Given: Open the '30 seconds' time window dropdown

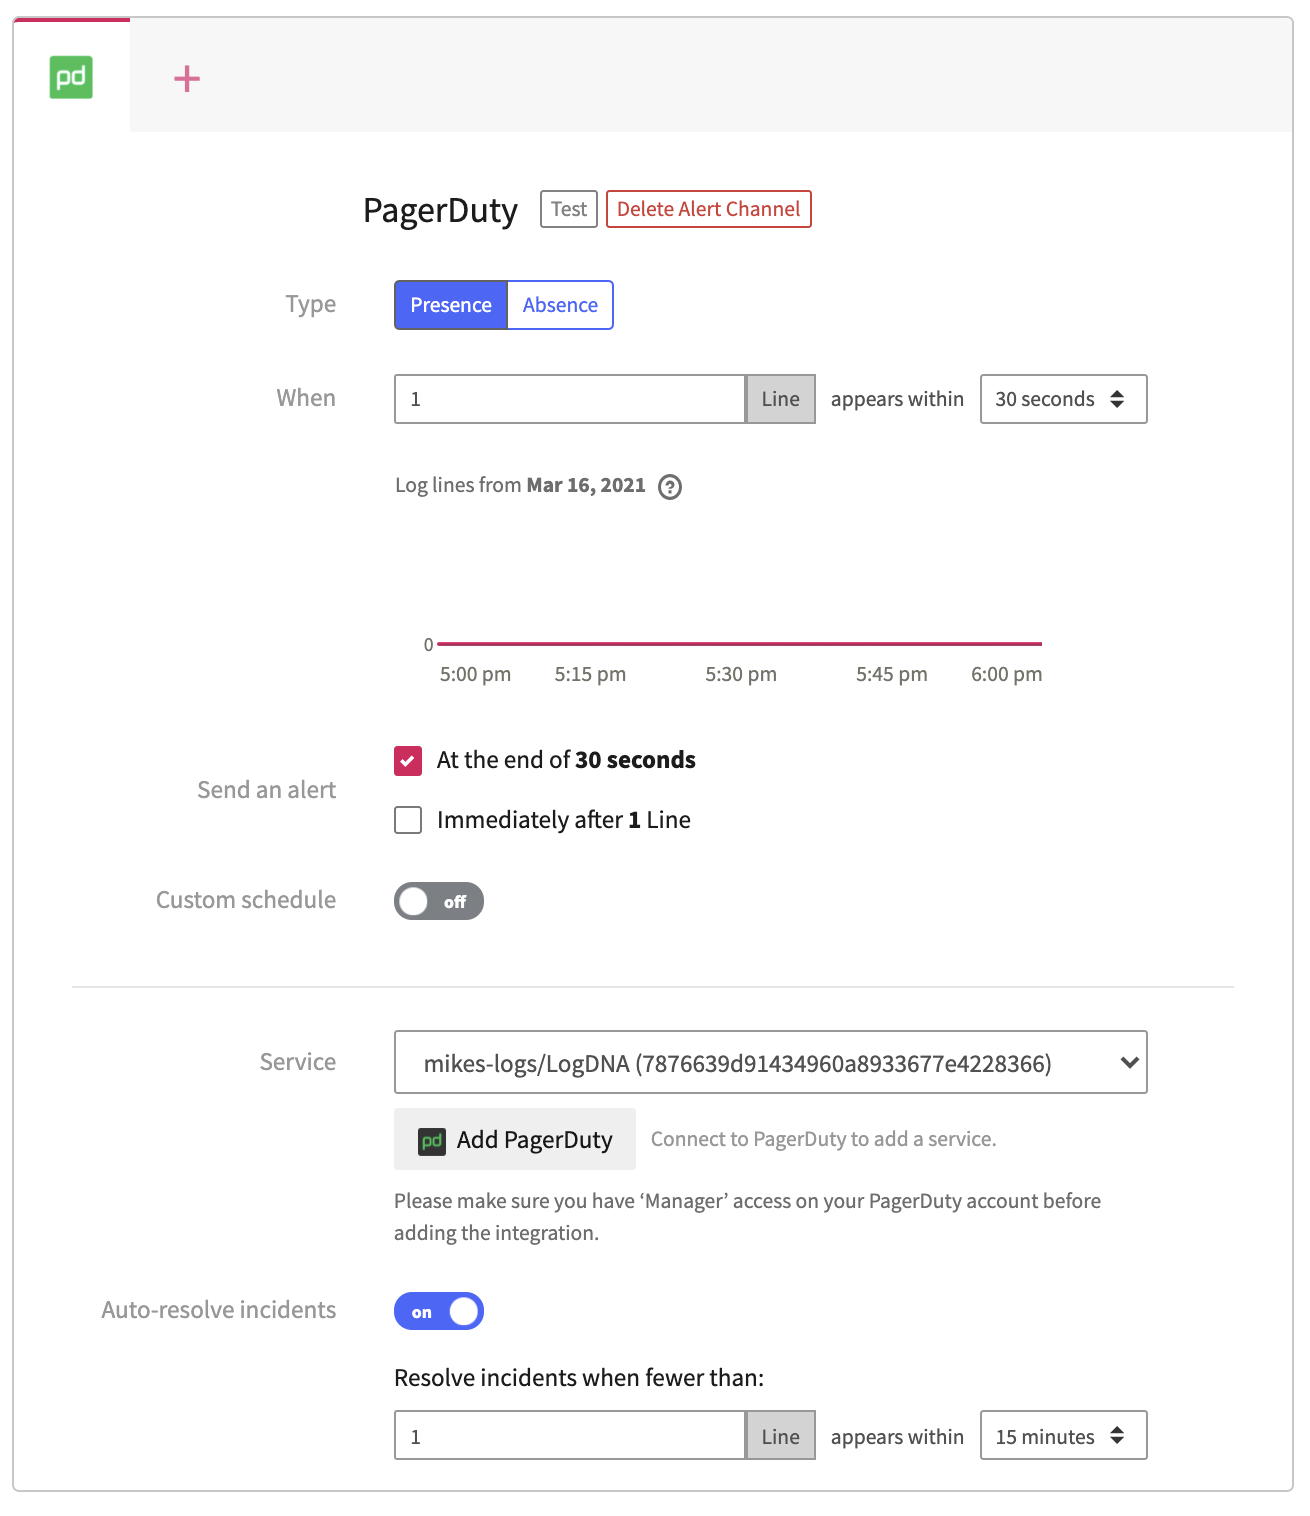Looking at the screenshot, I should tap(1063, 399).
